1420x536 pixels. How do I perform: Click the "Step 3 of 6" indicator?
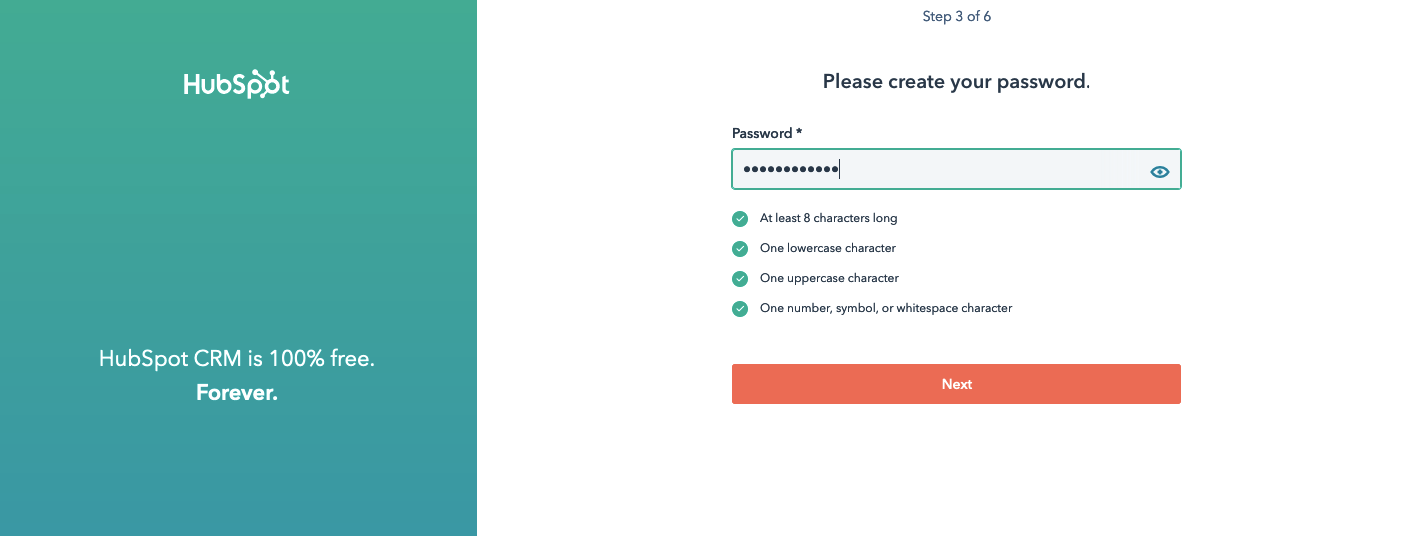(x=956, y=16)
